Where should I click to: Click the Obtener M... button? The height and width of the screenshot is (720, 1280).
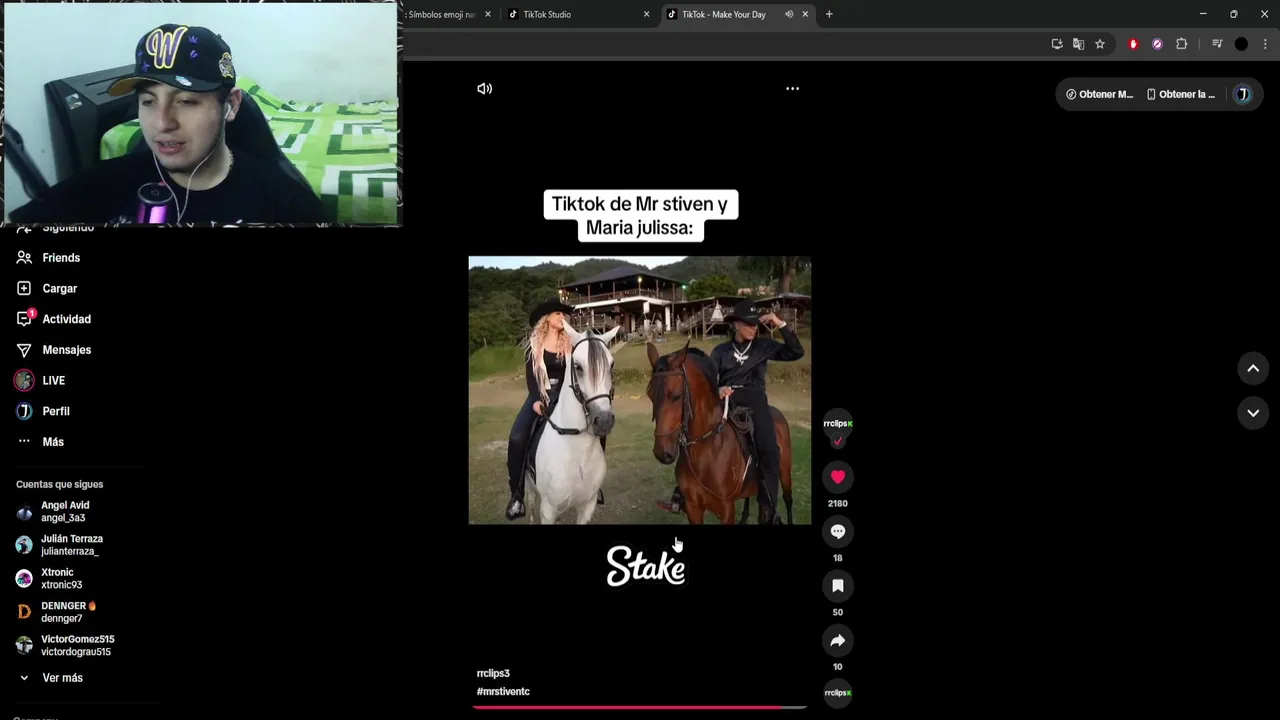tap(1099, 94)
